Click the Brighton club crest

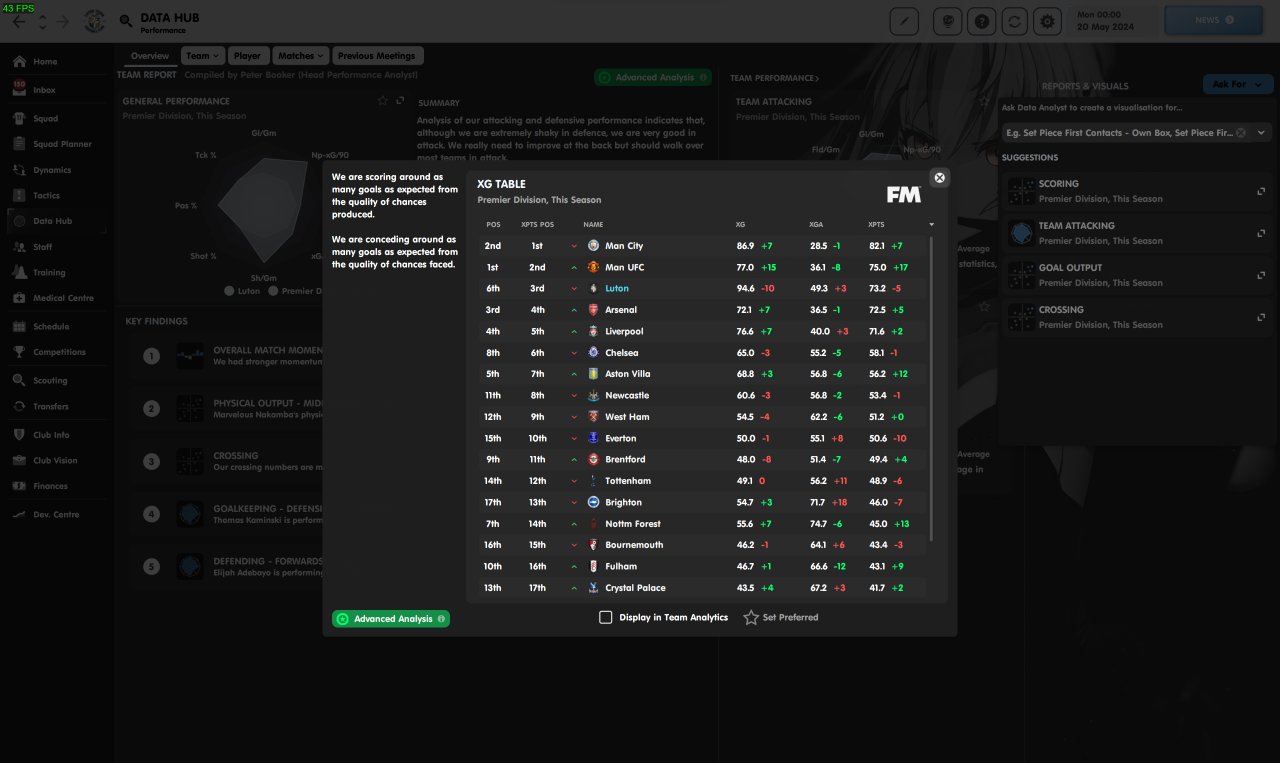click(x=594, y=502)
